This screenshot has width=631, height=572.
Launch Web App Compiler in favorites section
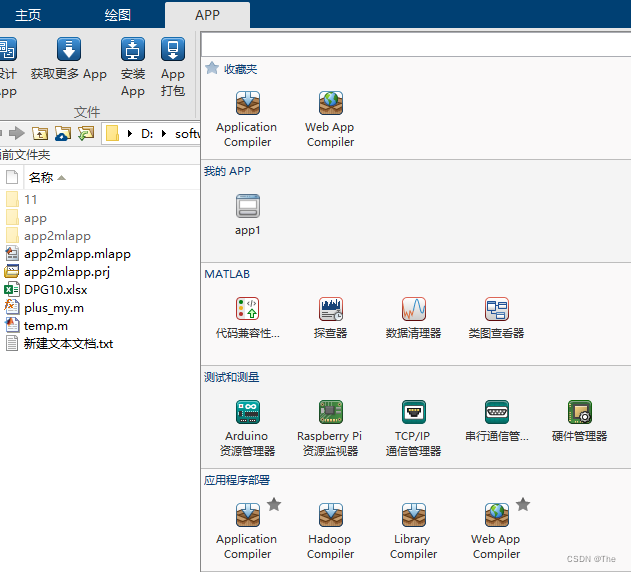tap(330, 119)
